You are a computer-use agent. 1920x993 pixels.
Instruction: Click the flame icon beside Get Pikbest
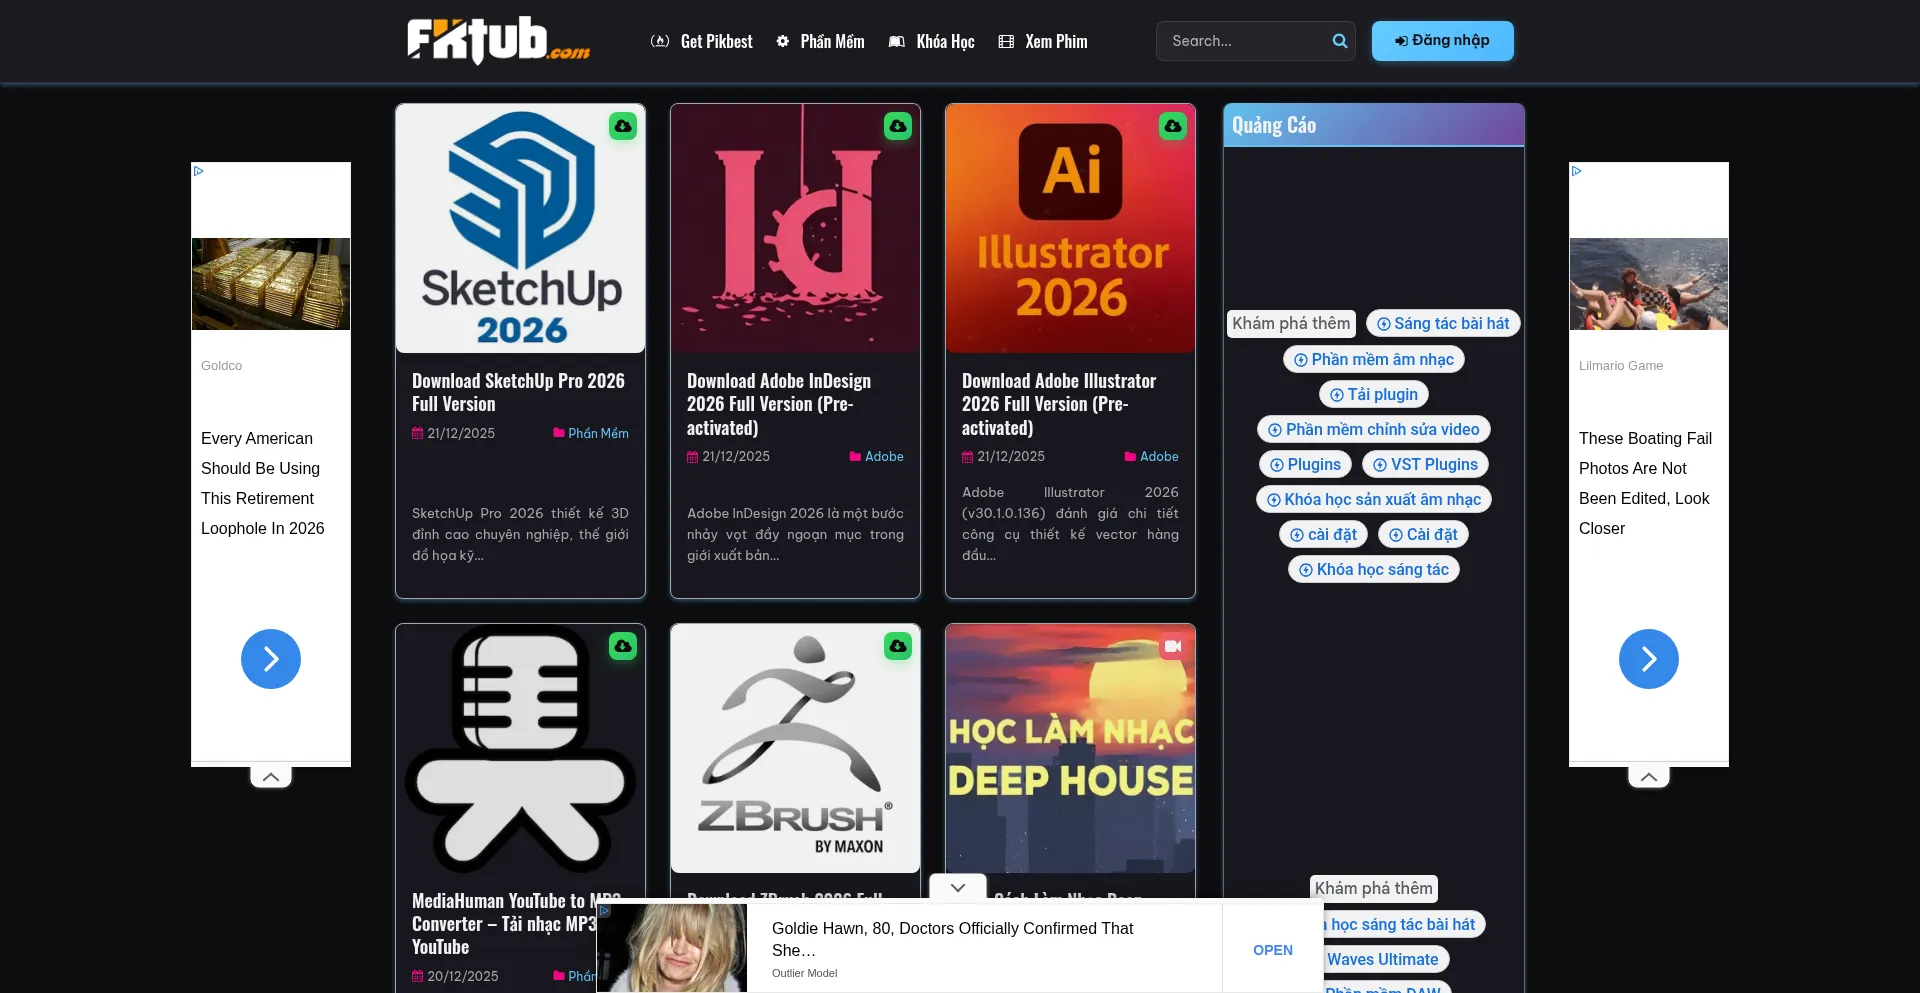tap(661, 41)
